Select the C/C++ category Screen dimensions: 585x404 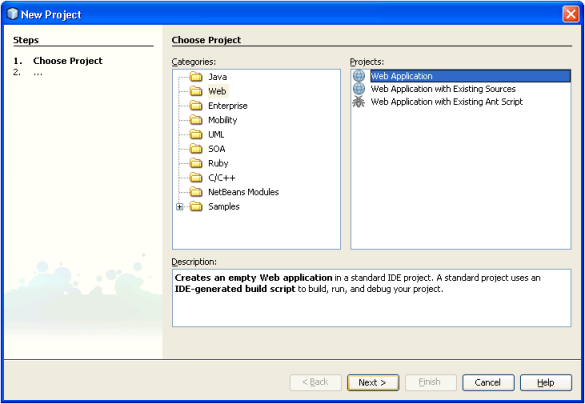(222, 178)
